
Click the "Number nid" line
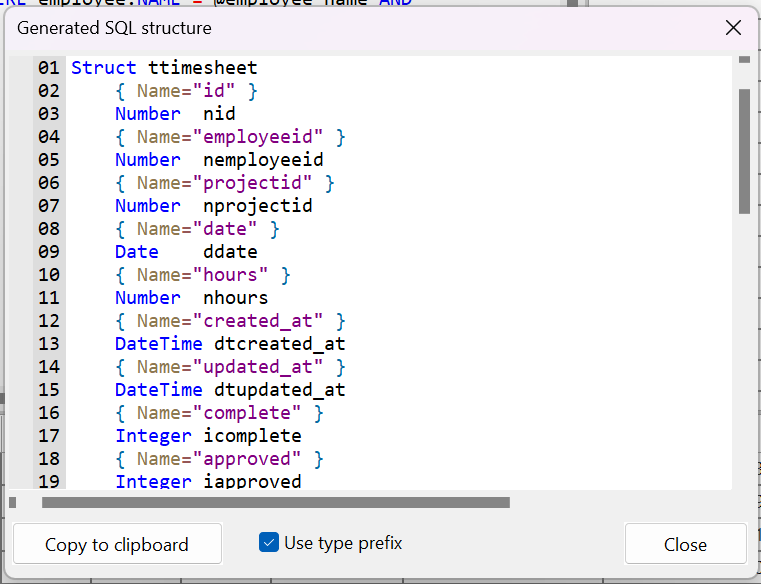coord(175,114)
